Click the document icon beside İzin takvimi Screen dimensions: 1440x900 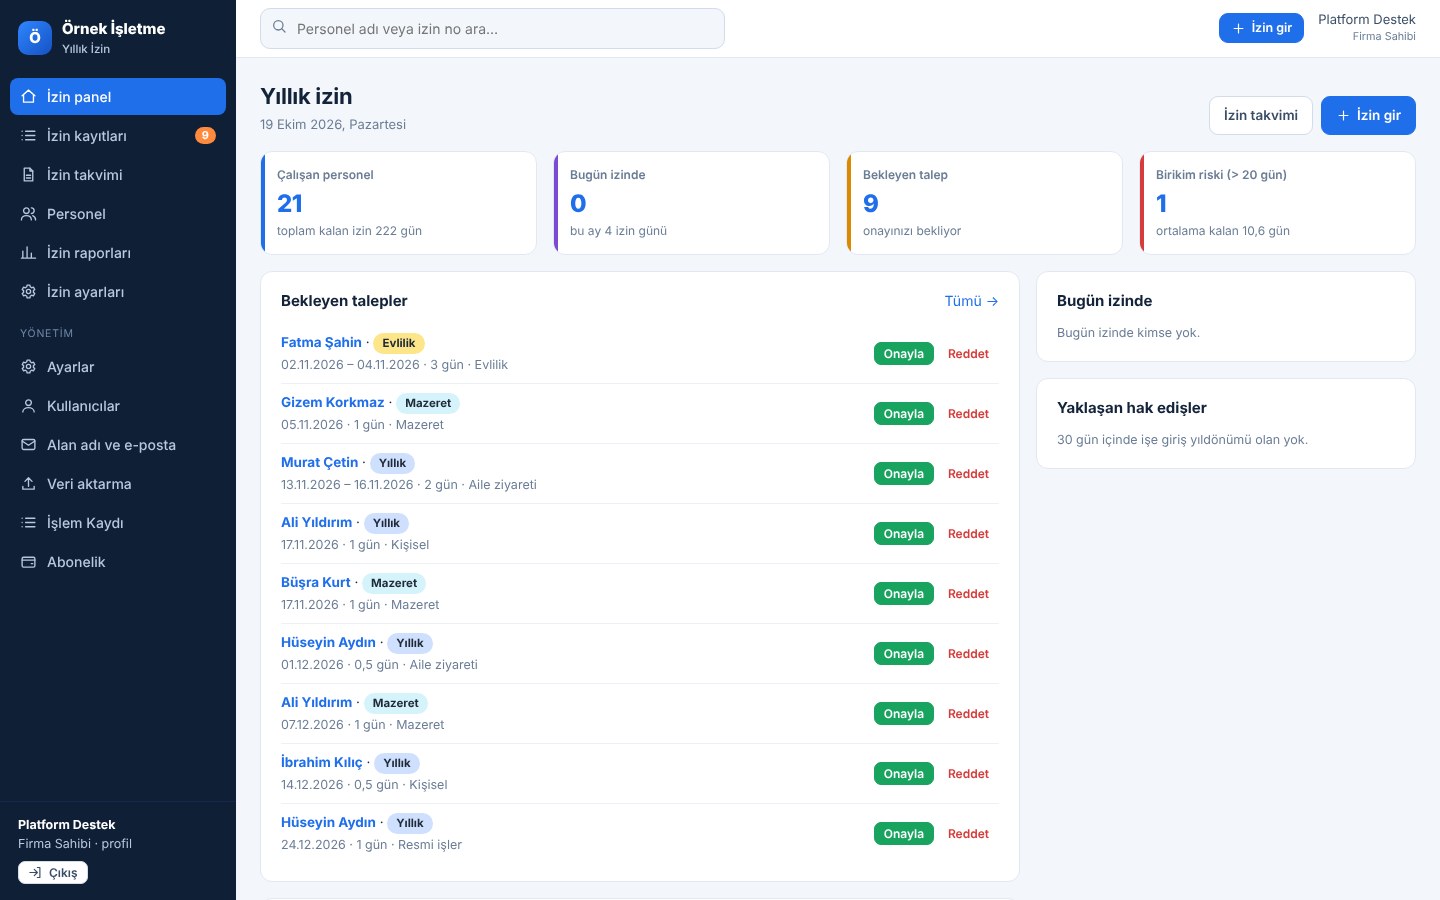point(29,175)
